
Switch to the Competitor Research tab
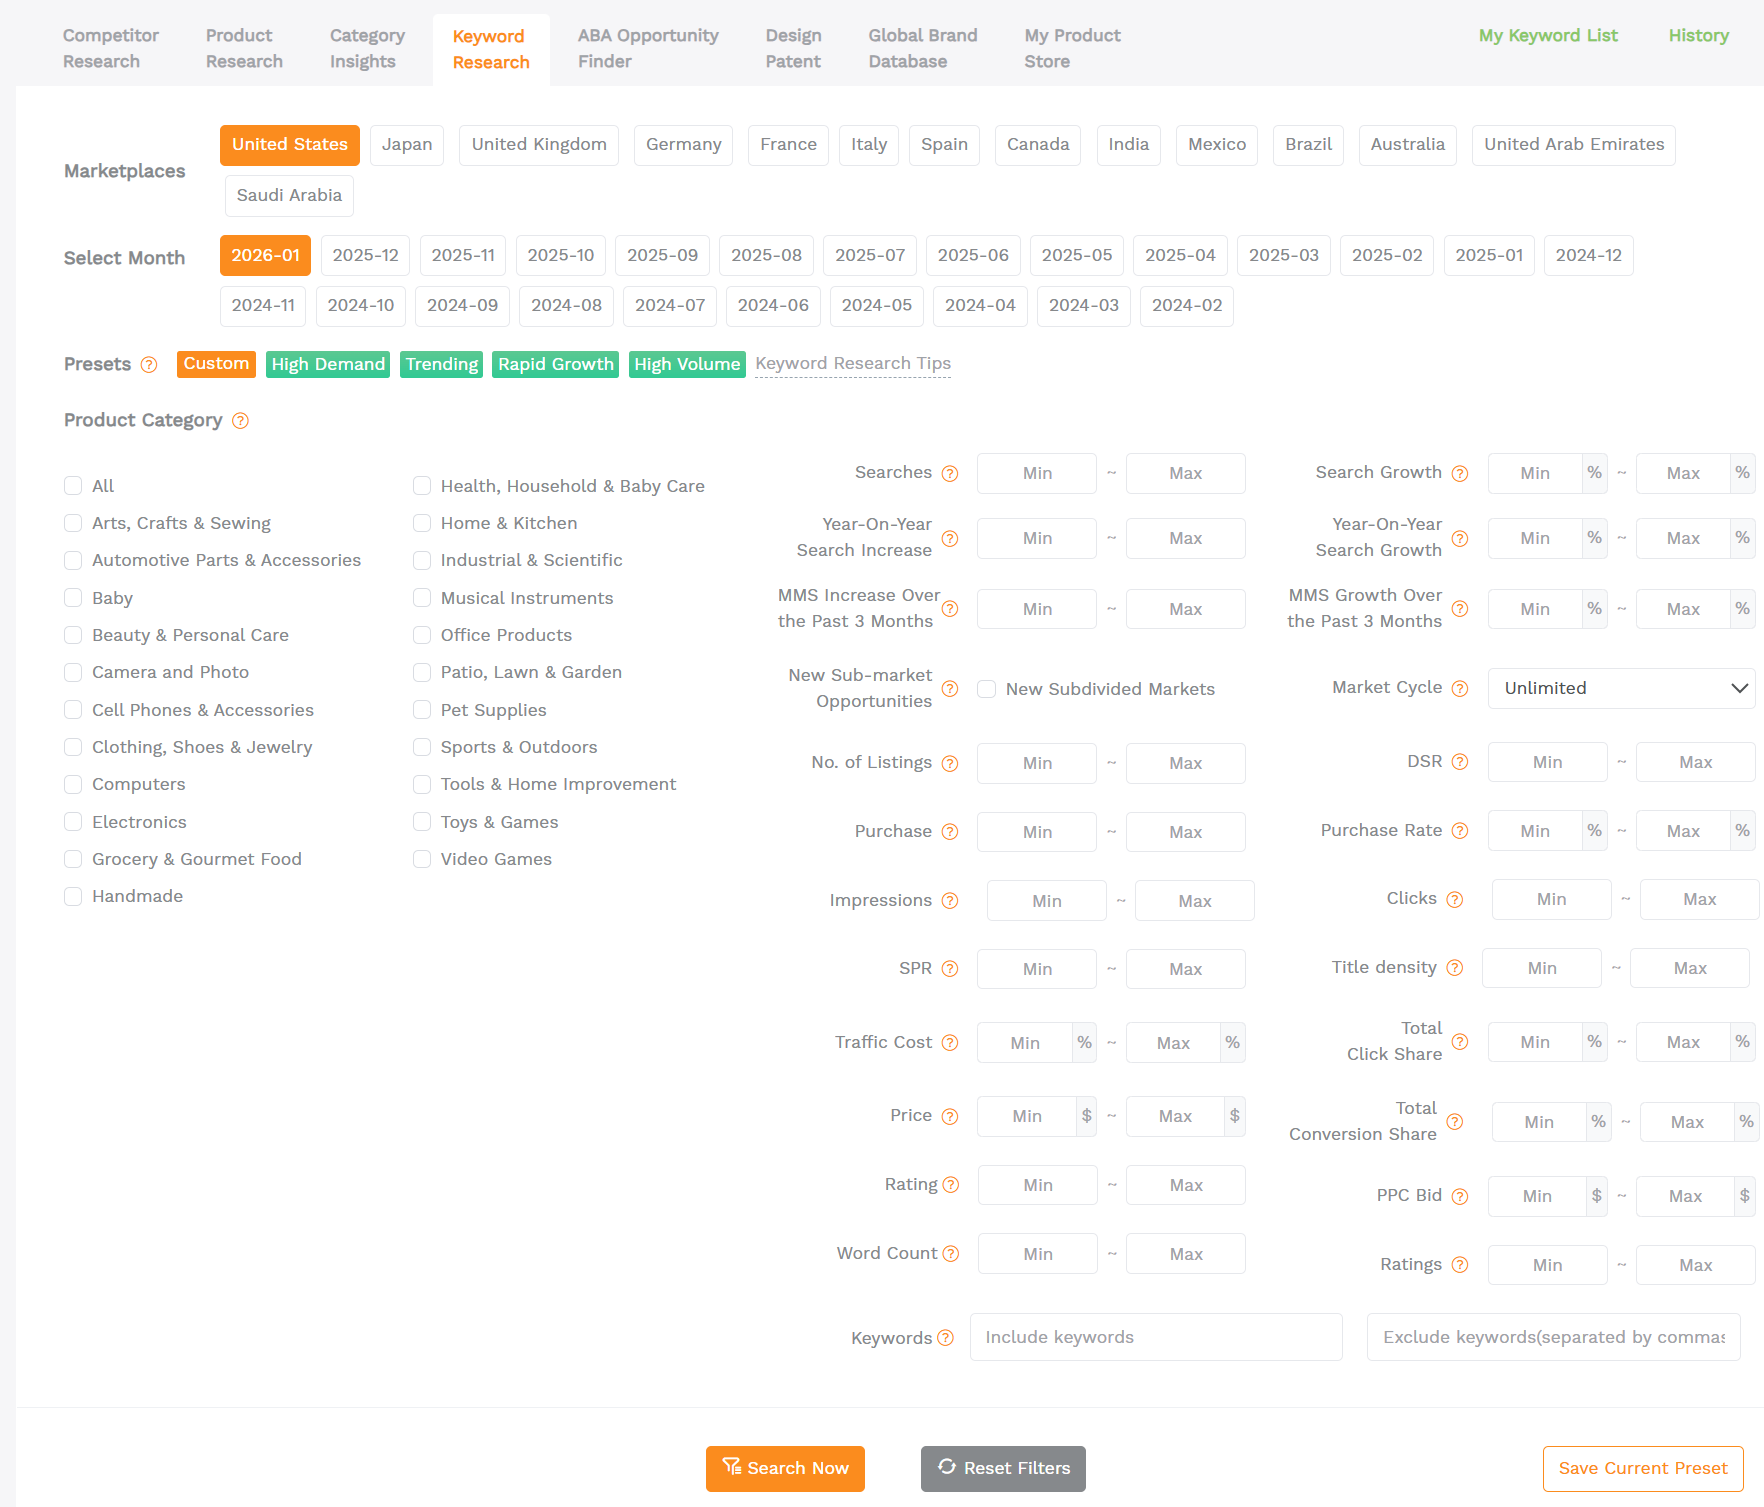[110, 47]
